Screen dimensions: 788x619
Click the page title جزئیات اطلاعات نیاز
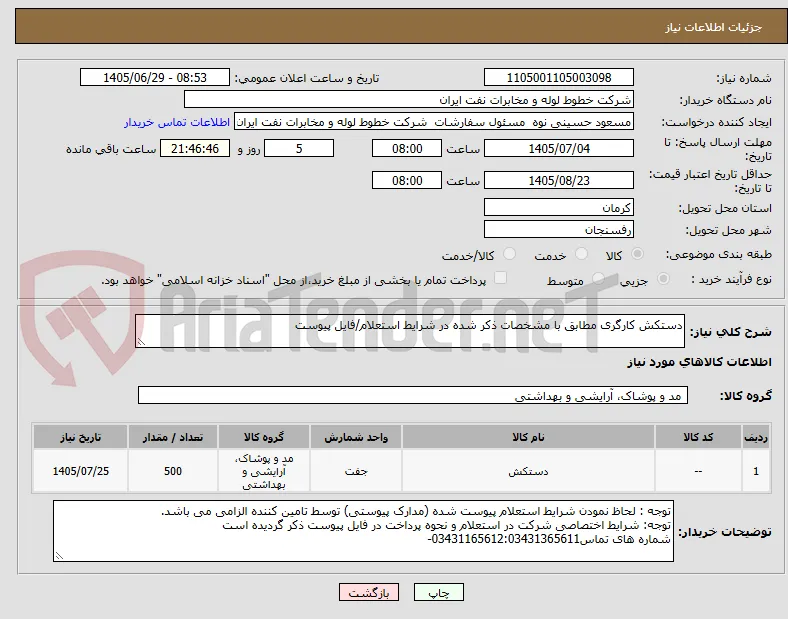click(714, 27)
